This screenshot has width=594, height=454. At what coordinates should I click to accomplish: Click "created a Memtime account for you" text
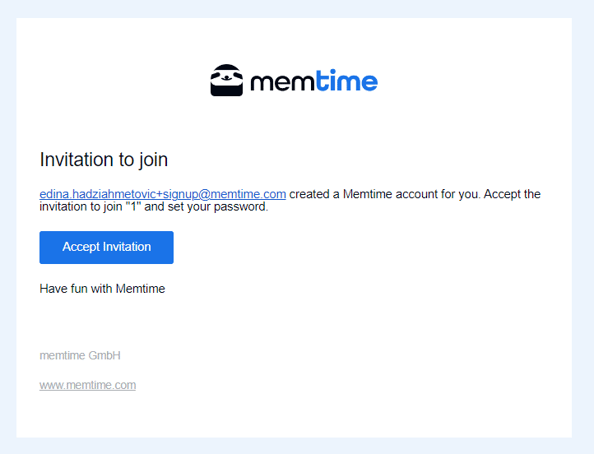click(x=385, y=194)
